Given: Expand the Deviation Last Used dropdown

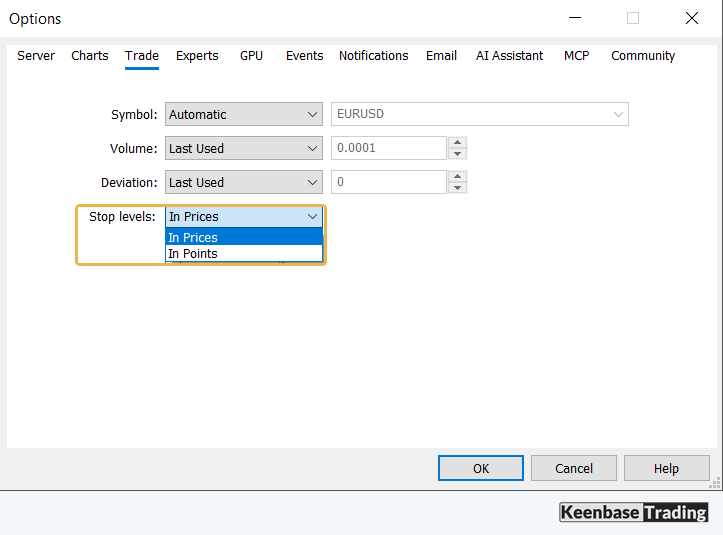Looking at the screenshot, I should tap(244, 182).
